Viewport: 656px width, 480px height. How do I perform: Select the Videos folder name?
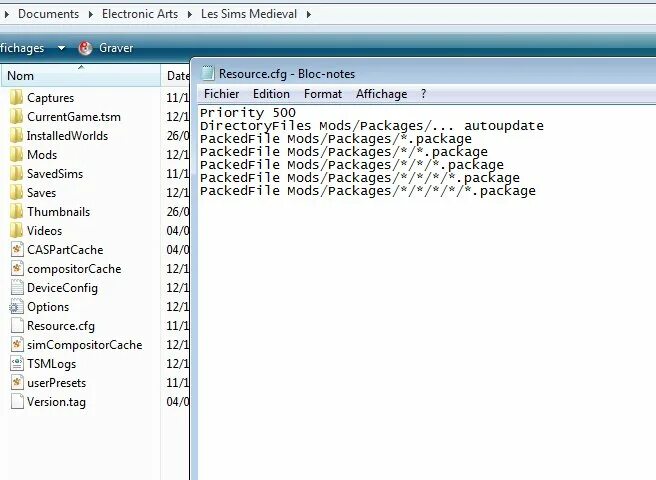click(x=44, y=231)
